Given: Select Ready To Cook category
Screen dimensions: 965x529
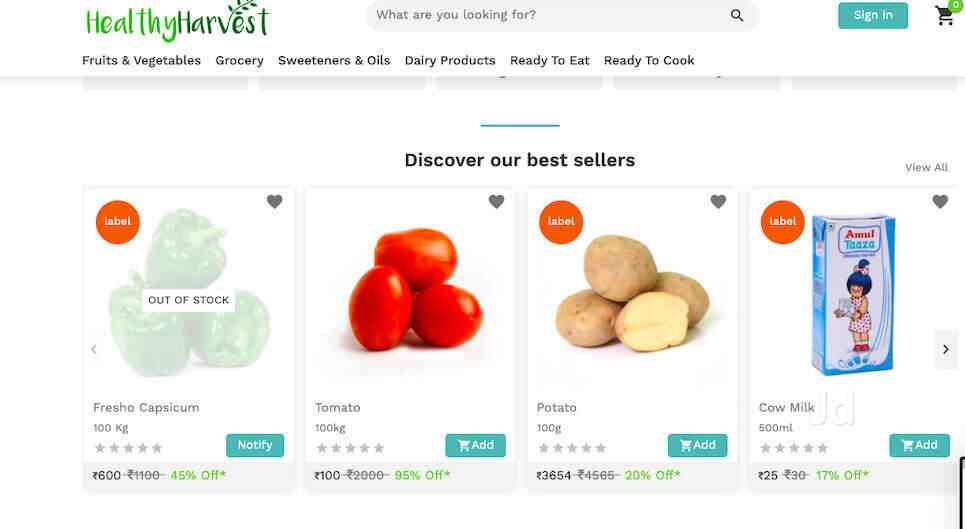Looking at the screenshot, I should (x=649, y=60).
